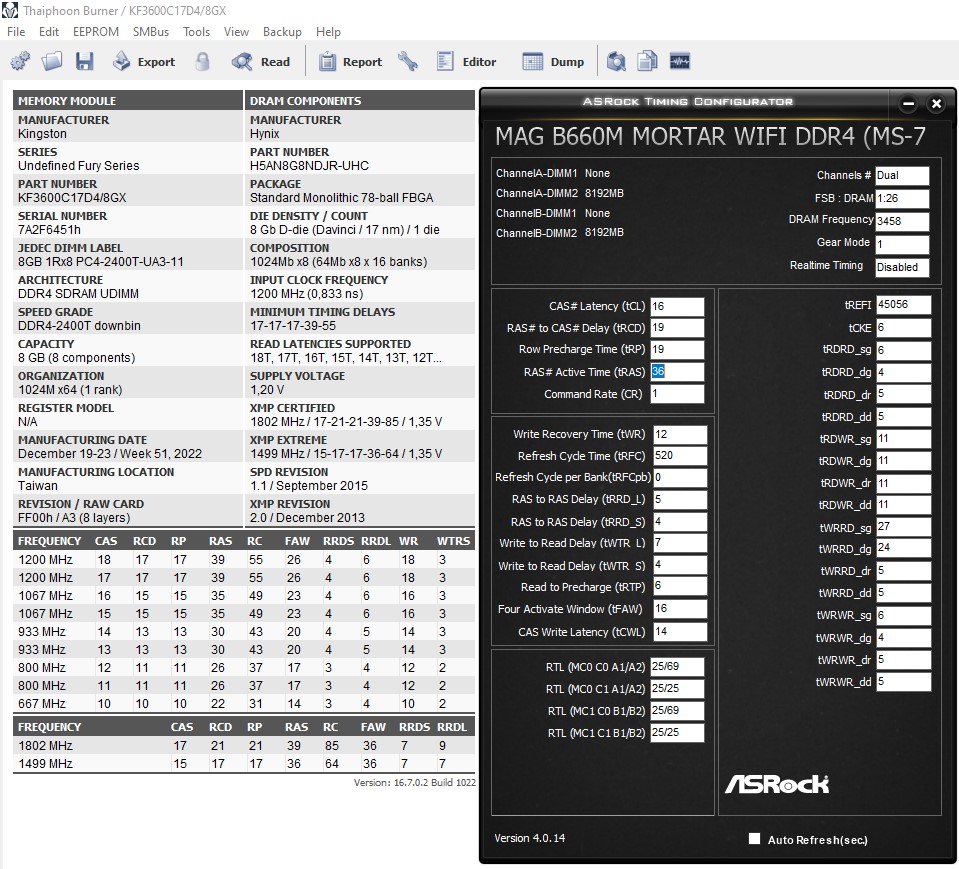
Task: Select part number text KF3600C17D4/8GX
Action: coord(72,198)
